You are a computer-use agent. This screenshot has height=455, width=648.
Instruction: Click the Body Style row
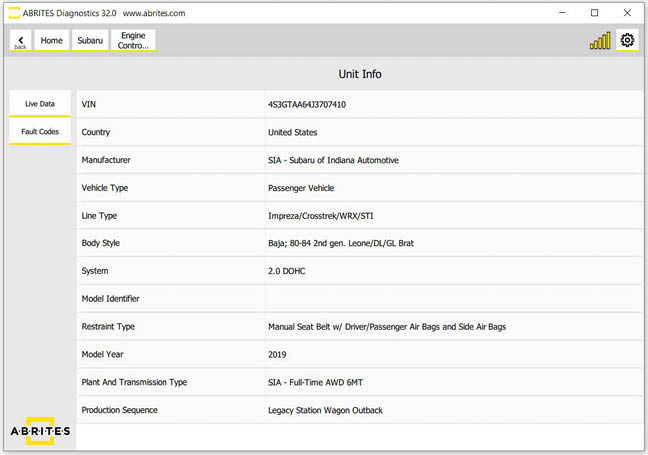pos(359,243)
